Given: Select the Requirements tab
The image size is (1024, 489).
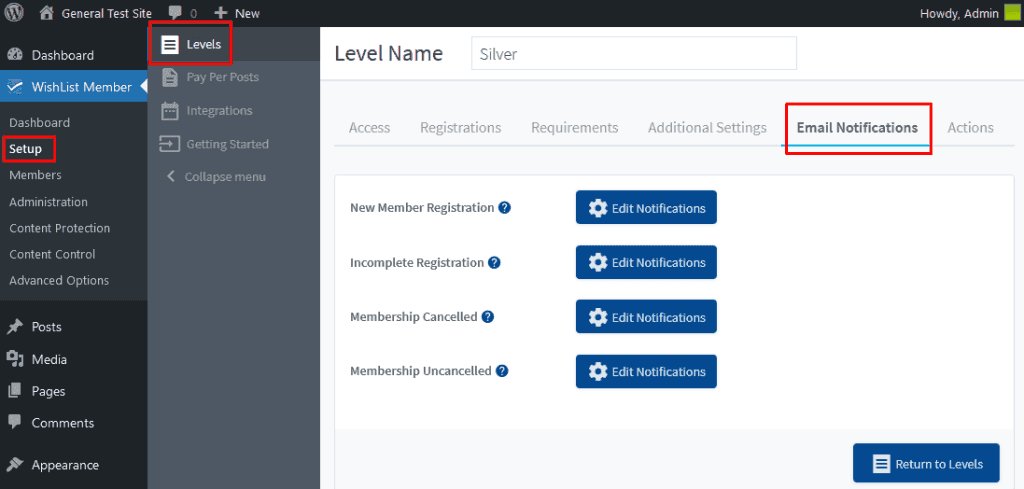Looking at the screenshot, I should [x=575, y=128].
